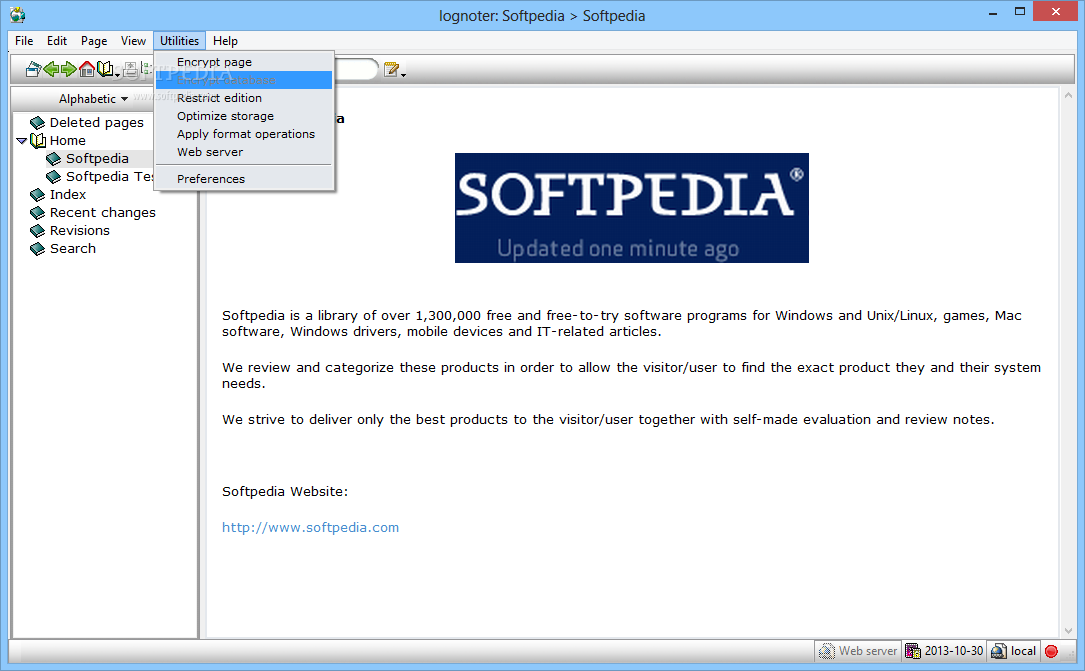Screen dimensions: 1085x671
Task: Open the dropdown arrow beside the book icon
Action: click(117, 74)
